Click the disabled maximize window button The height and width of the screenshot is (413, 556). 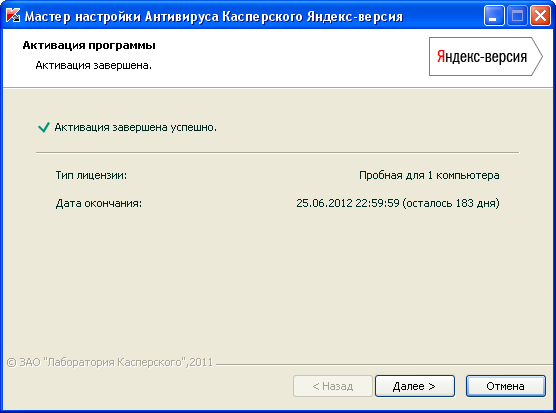click(517, 16)
